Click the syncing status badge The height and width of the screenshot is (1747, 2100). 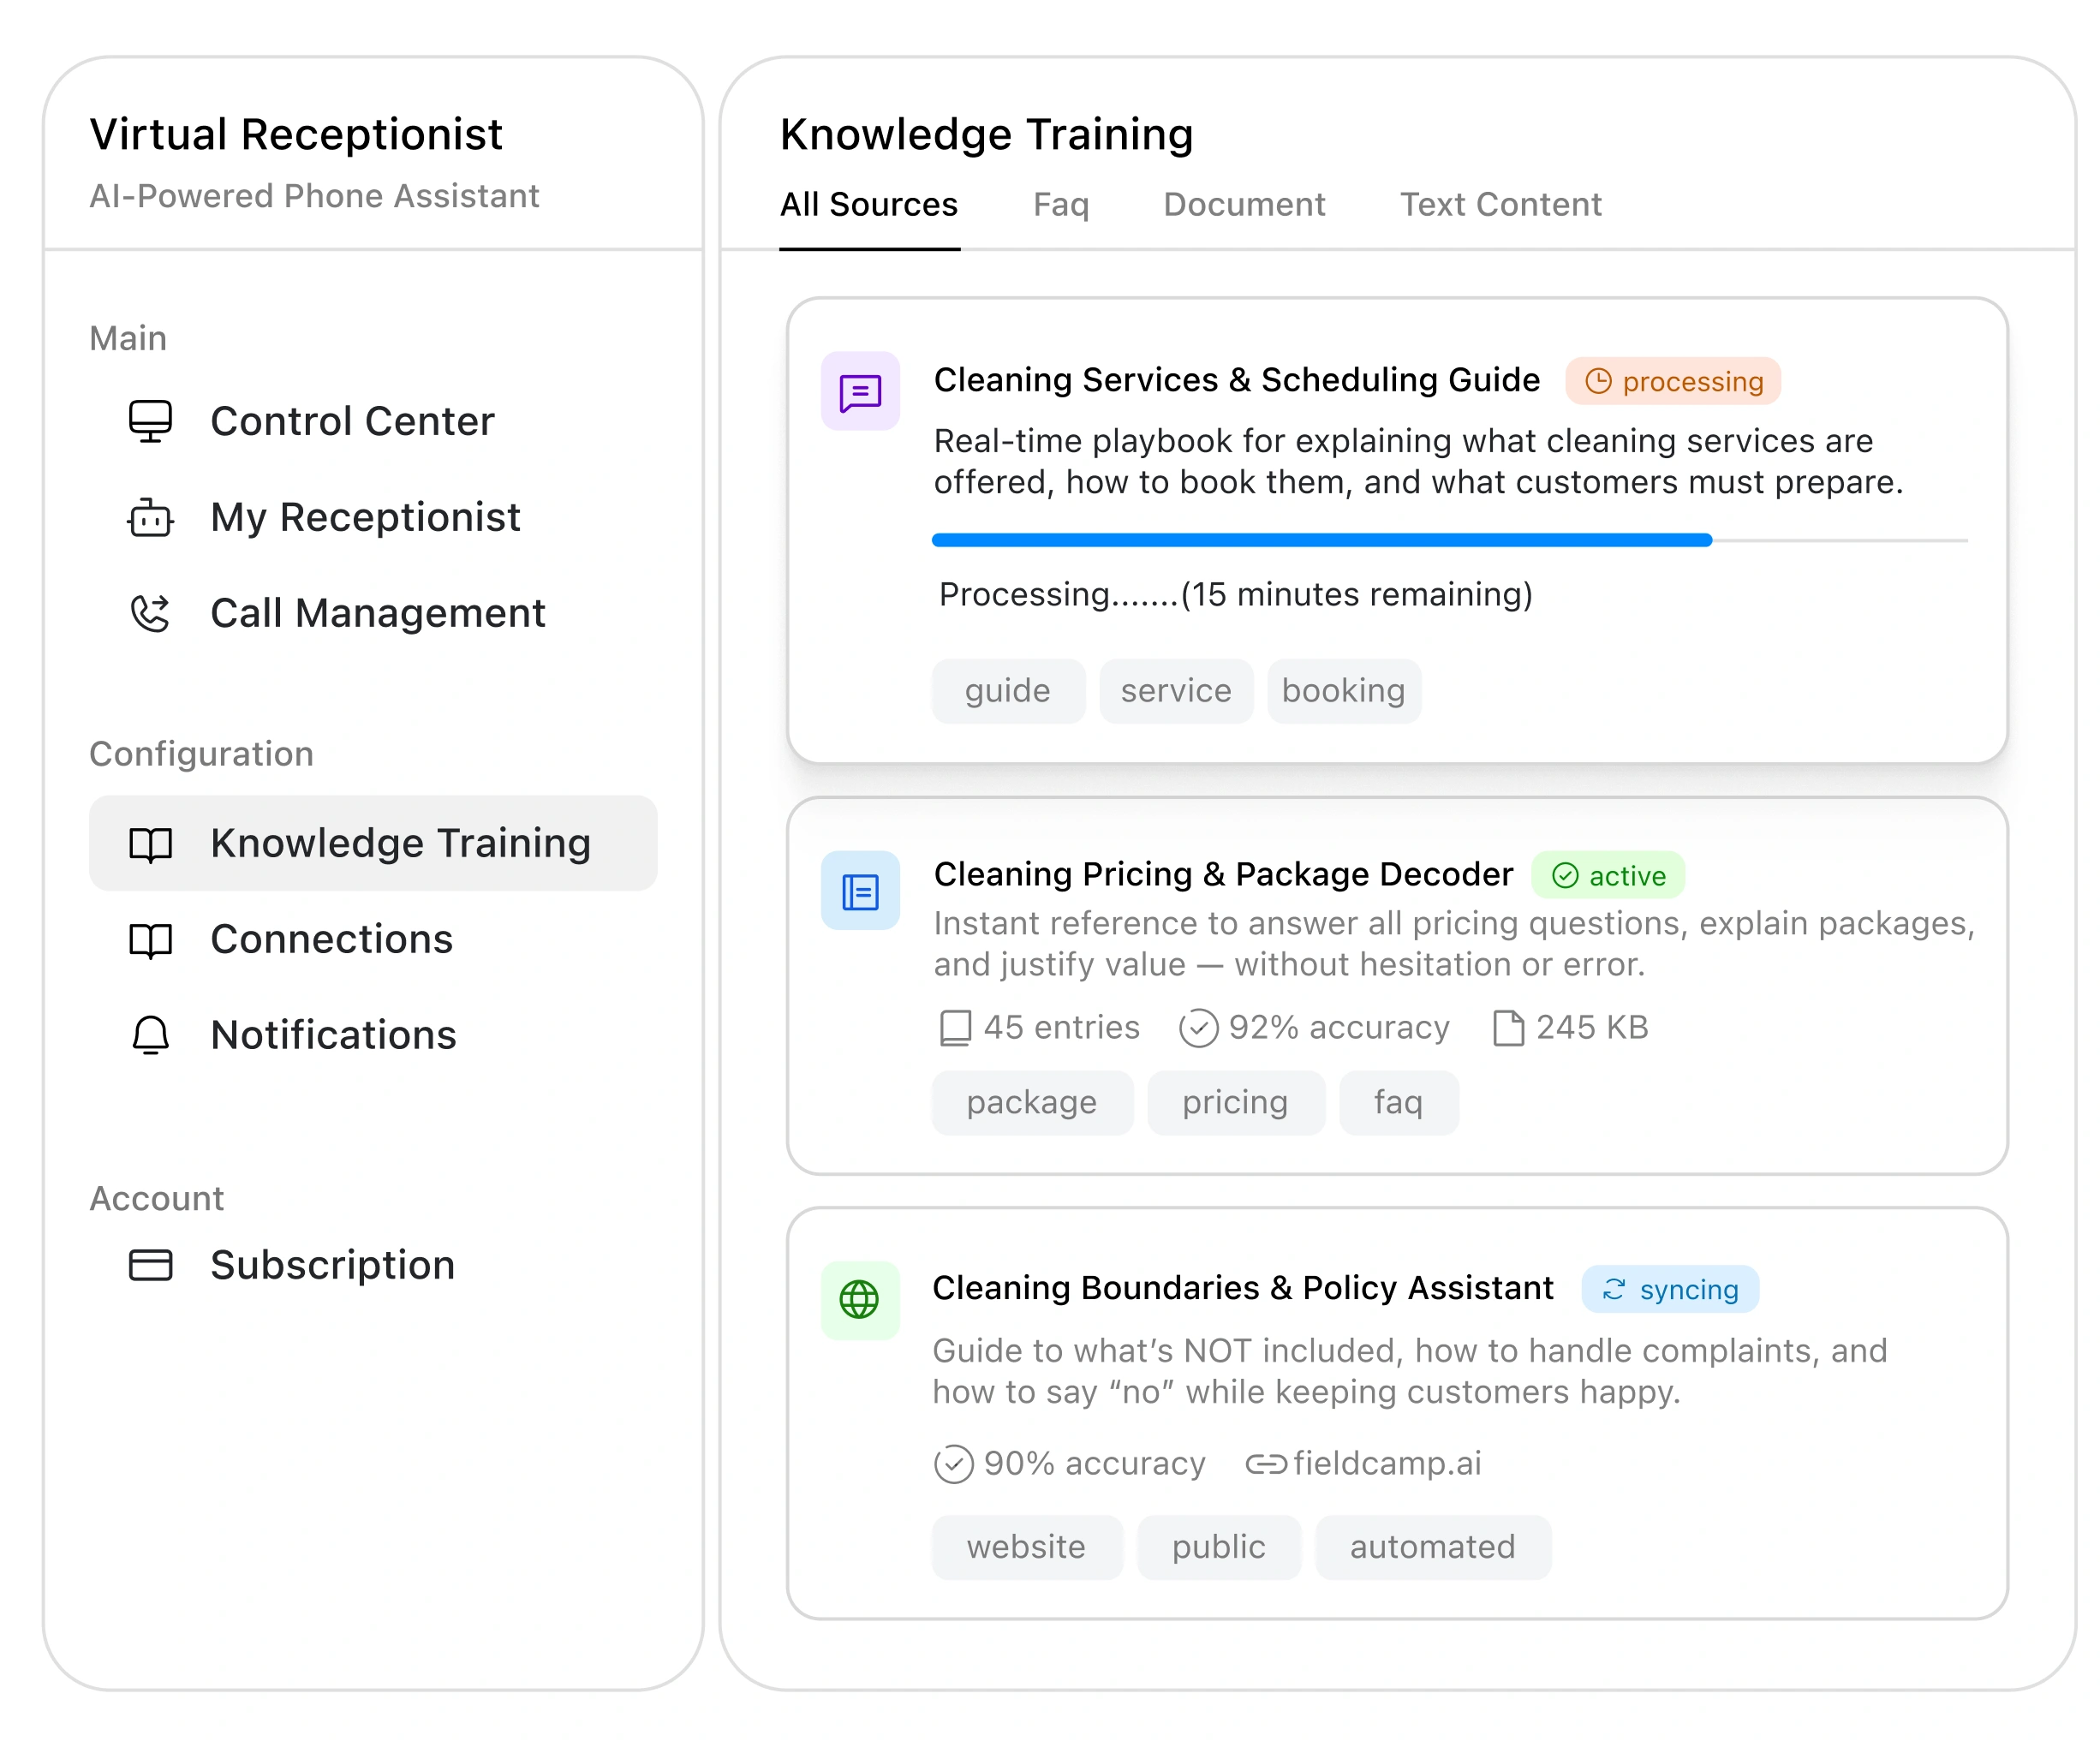pos(1669,1289)
